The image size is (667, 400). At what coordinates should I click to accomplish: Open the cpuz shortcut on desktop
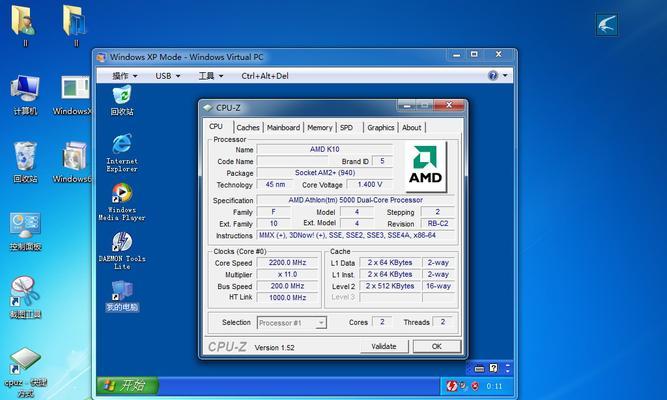(25, 372)
